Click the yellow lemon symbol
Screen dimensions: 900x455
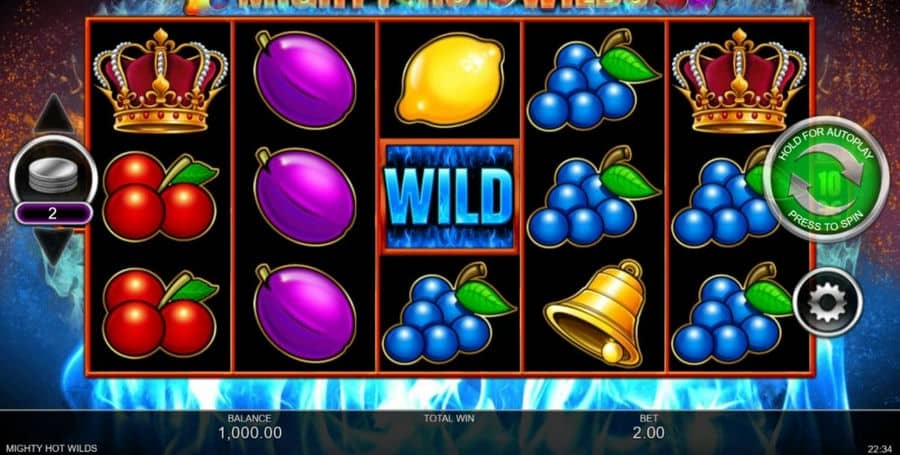coord(449,79)
